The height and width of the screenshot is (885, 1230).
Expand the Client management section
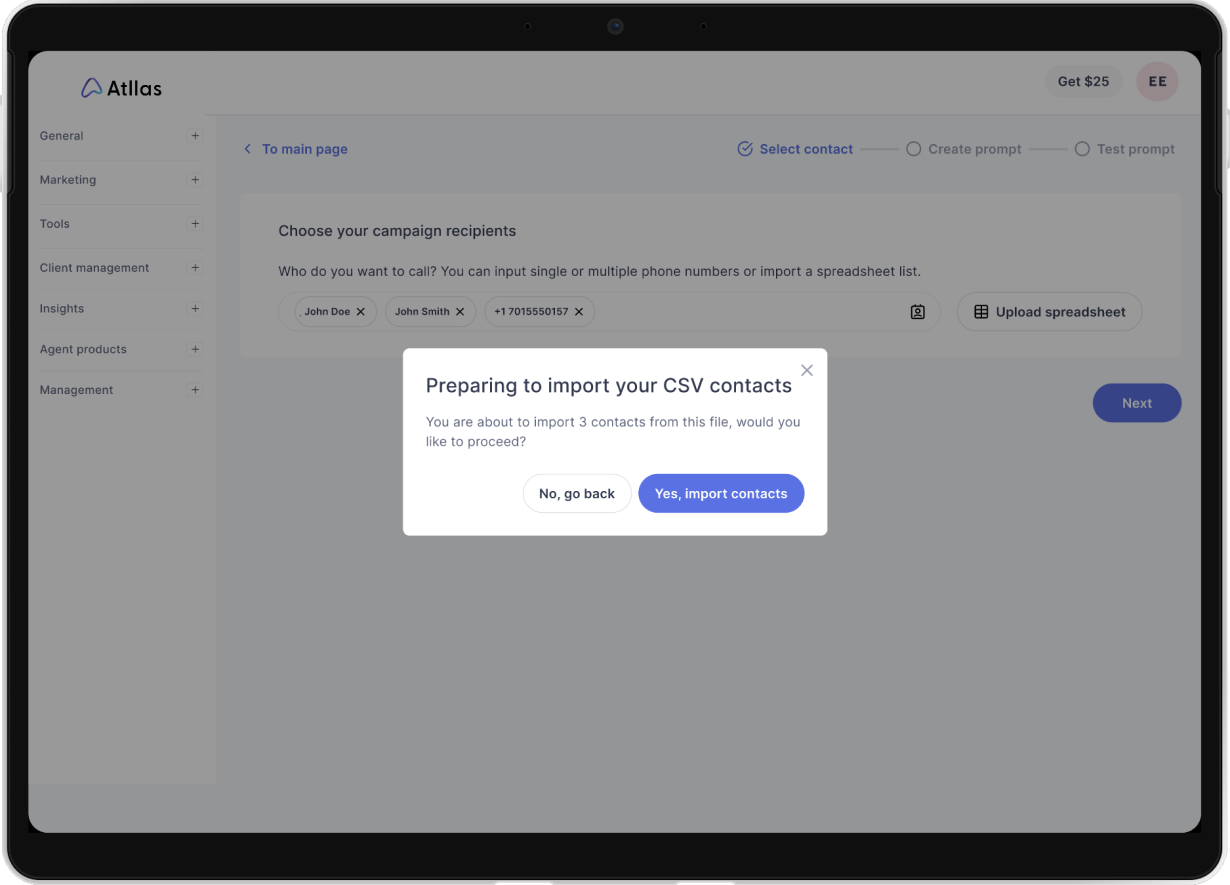click(x=195, y=268)
